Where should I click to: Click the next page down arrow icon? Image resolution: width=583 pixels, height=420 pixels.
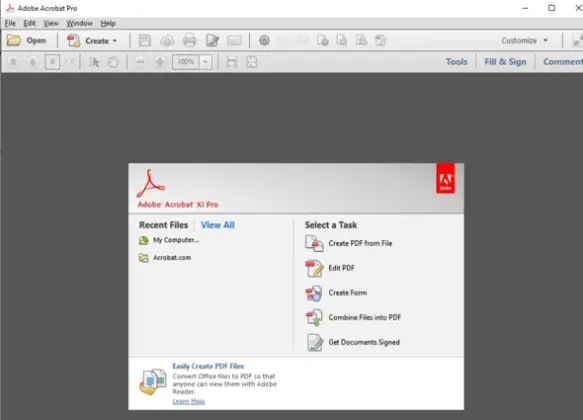coord(33,62)
